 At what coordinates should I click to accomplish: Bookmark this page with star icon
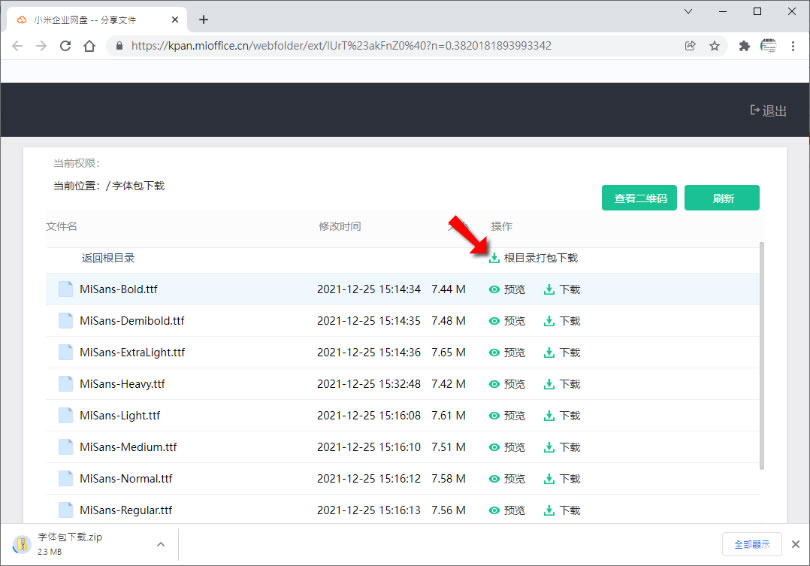coord(714,46)
